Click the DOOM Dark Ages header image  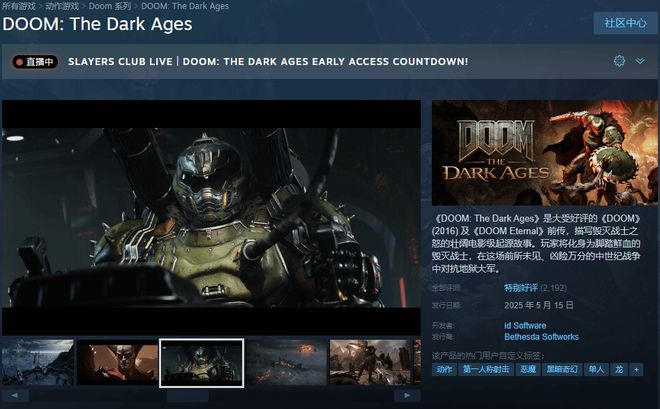click(545, 151)
